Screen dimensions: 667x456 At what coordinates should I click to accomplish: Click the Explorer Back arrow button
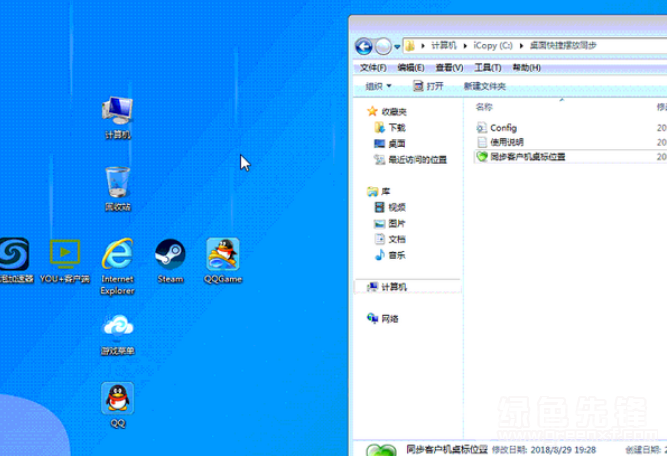pyautogui.click(x=364, y=46)
